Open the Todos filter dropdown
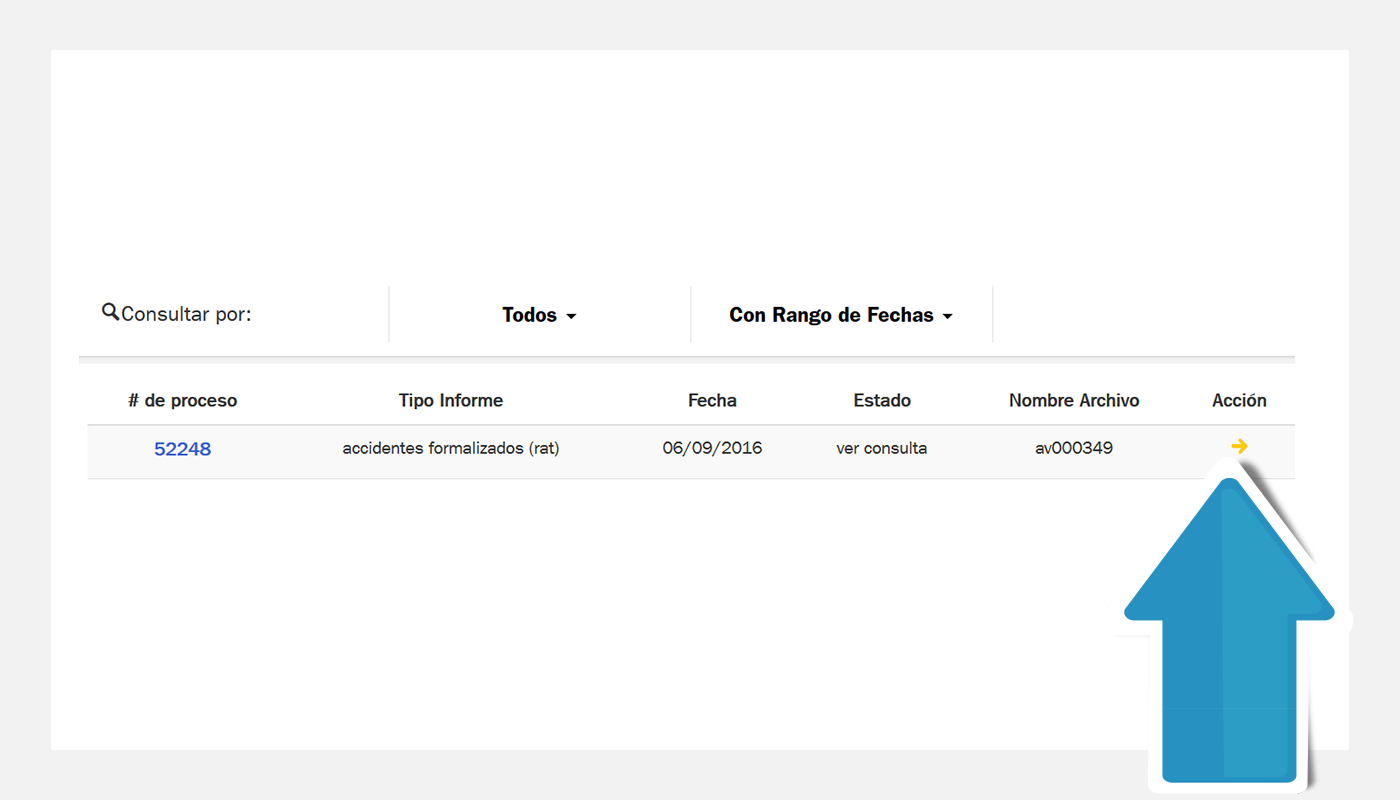Image resolution: width=1400 pixels, height=800 pixels. pos(539,315)
